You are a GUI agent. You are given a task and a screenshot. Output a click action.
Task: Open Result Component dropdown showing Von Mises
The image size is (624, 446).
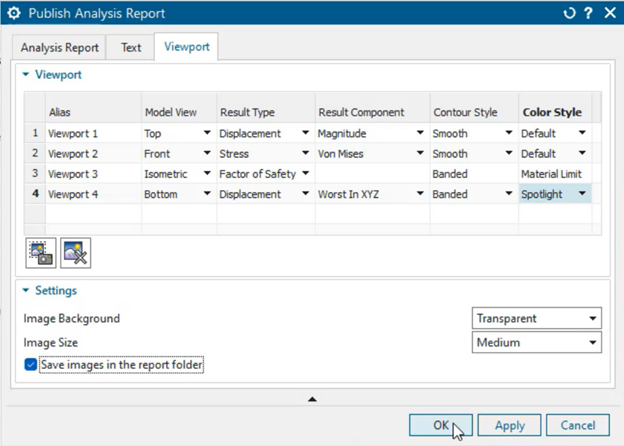pos(420,153)
